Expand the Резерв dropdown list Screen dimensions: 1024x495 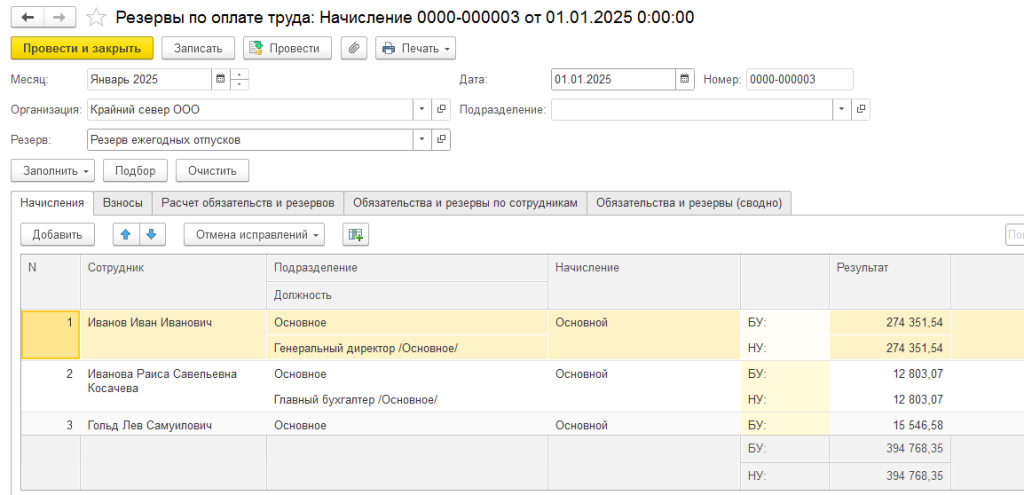click(422, 139)
